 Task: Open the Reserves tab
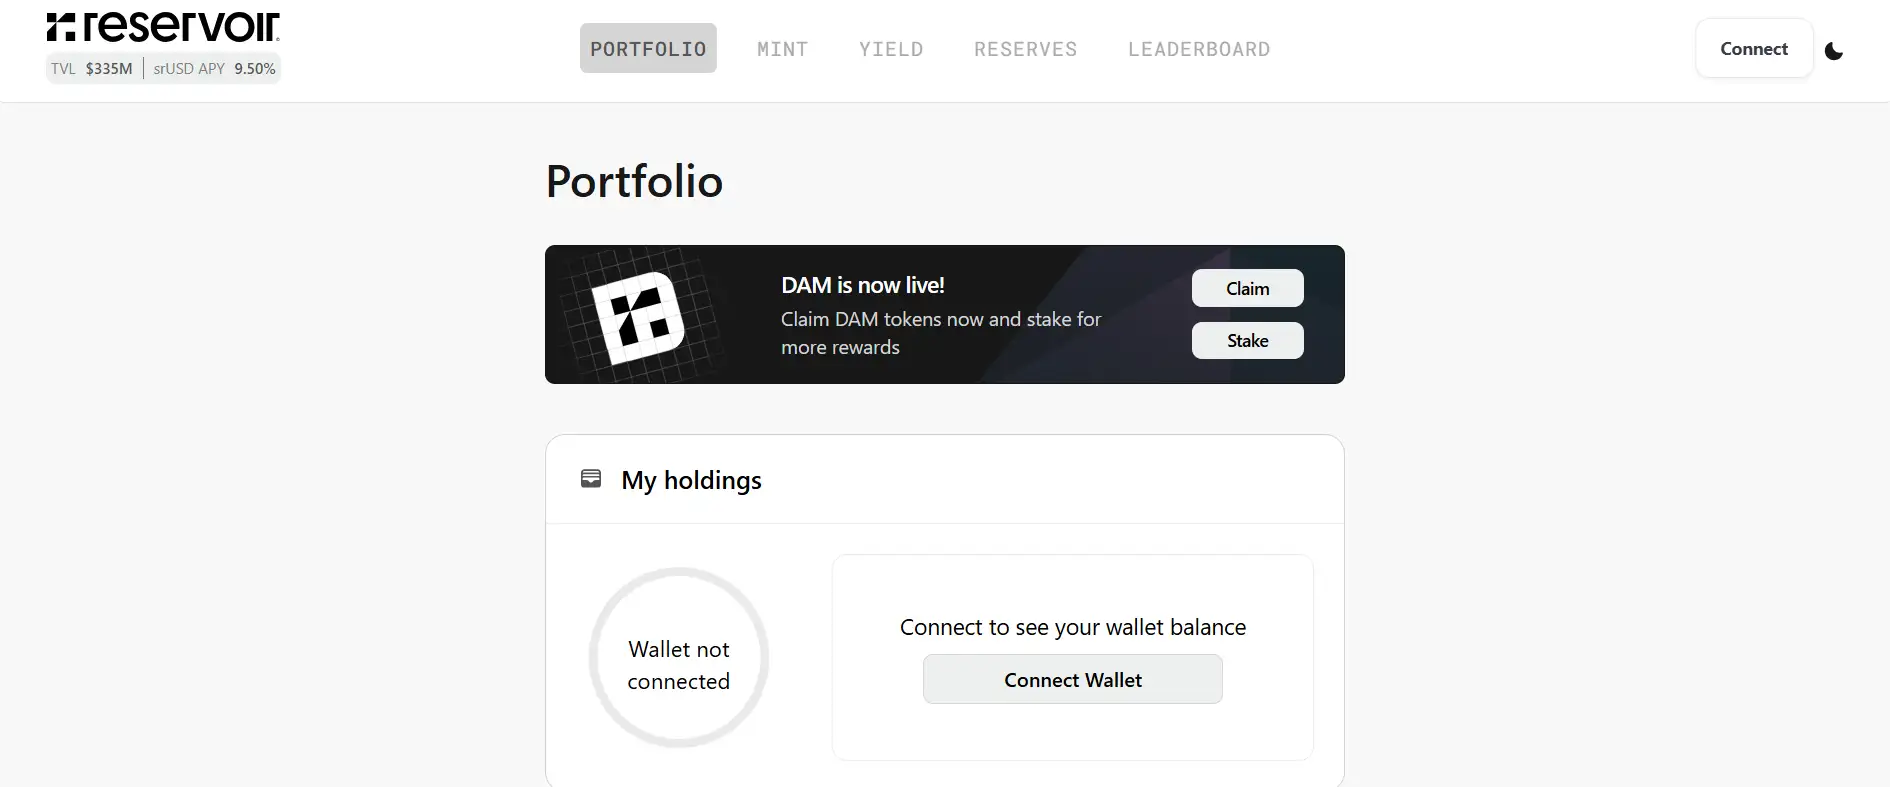click(1025, 49)
